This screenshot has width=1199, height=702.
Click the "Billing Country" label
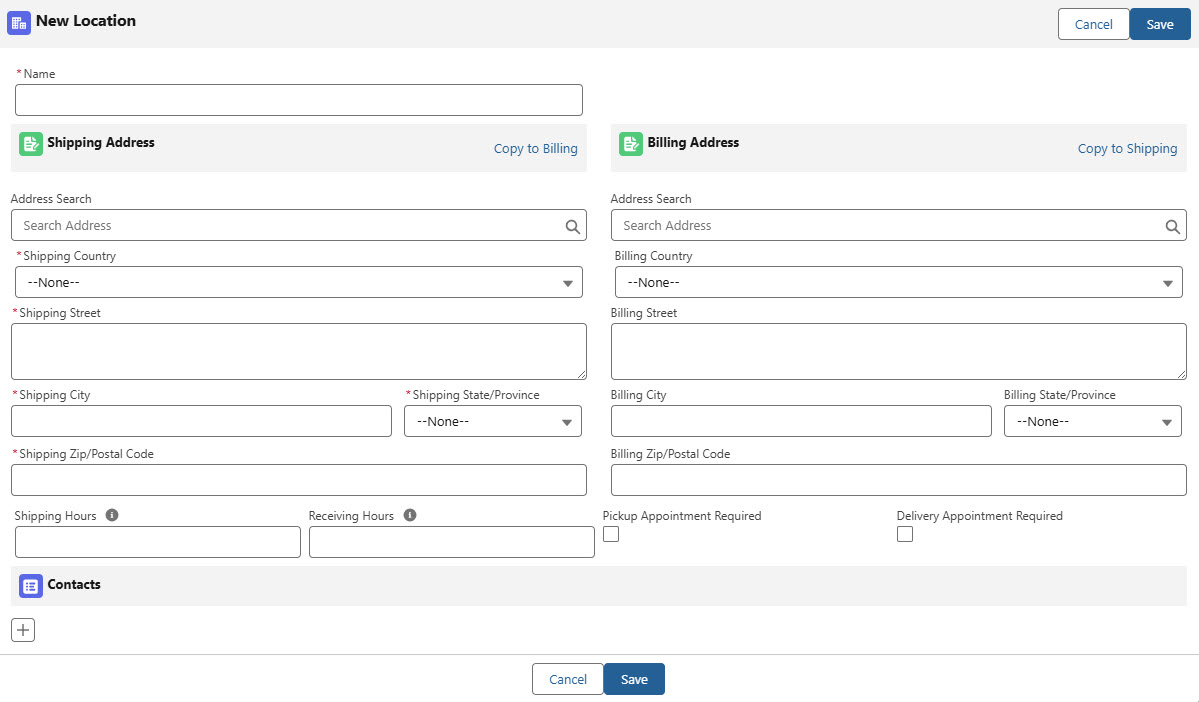click(654, 255)
